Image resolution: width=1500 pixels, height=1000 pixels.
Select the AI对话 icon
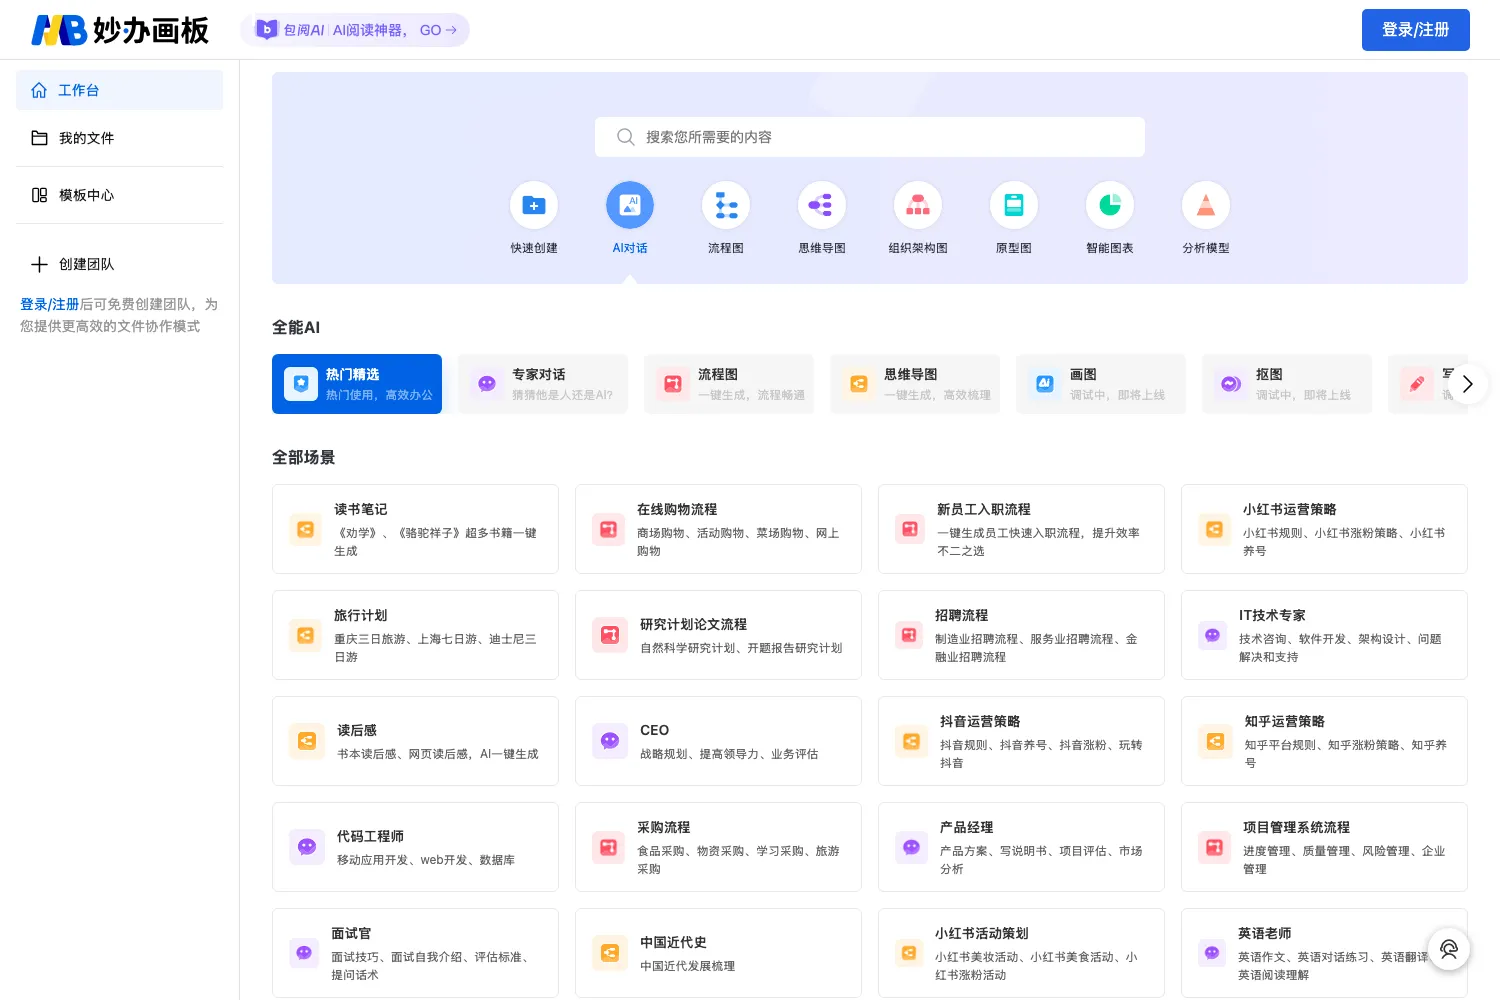tap(630, 206)
